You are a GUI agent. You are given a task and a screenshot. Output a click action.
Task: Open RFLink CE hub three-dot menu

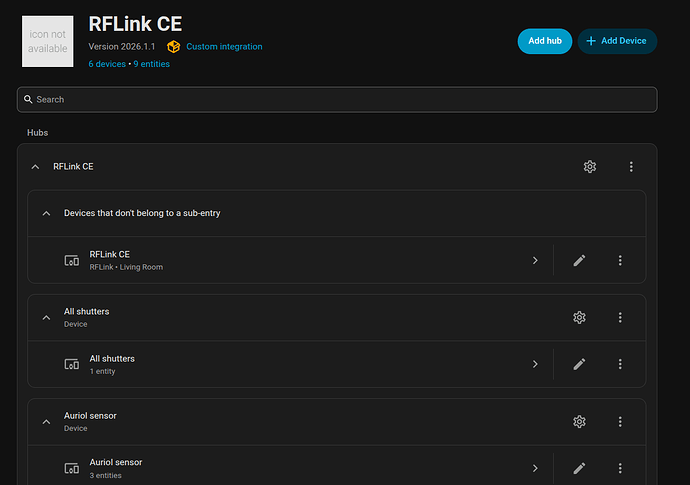click(x=631, y=167)
